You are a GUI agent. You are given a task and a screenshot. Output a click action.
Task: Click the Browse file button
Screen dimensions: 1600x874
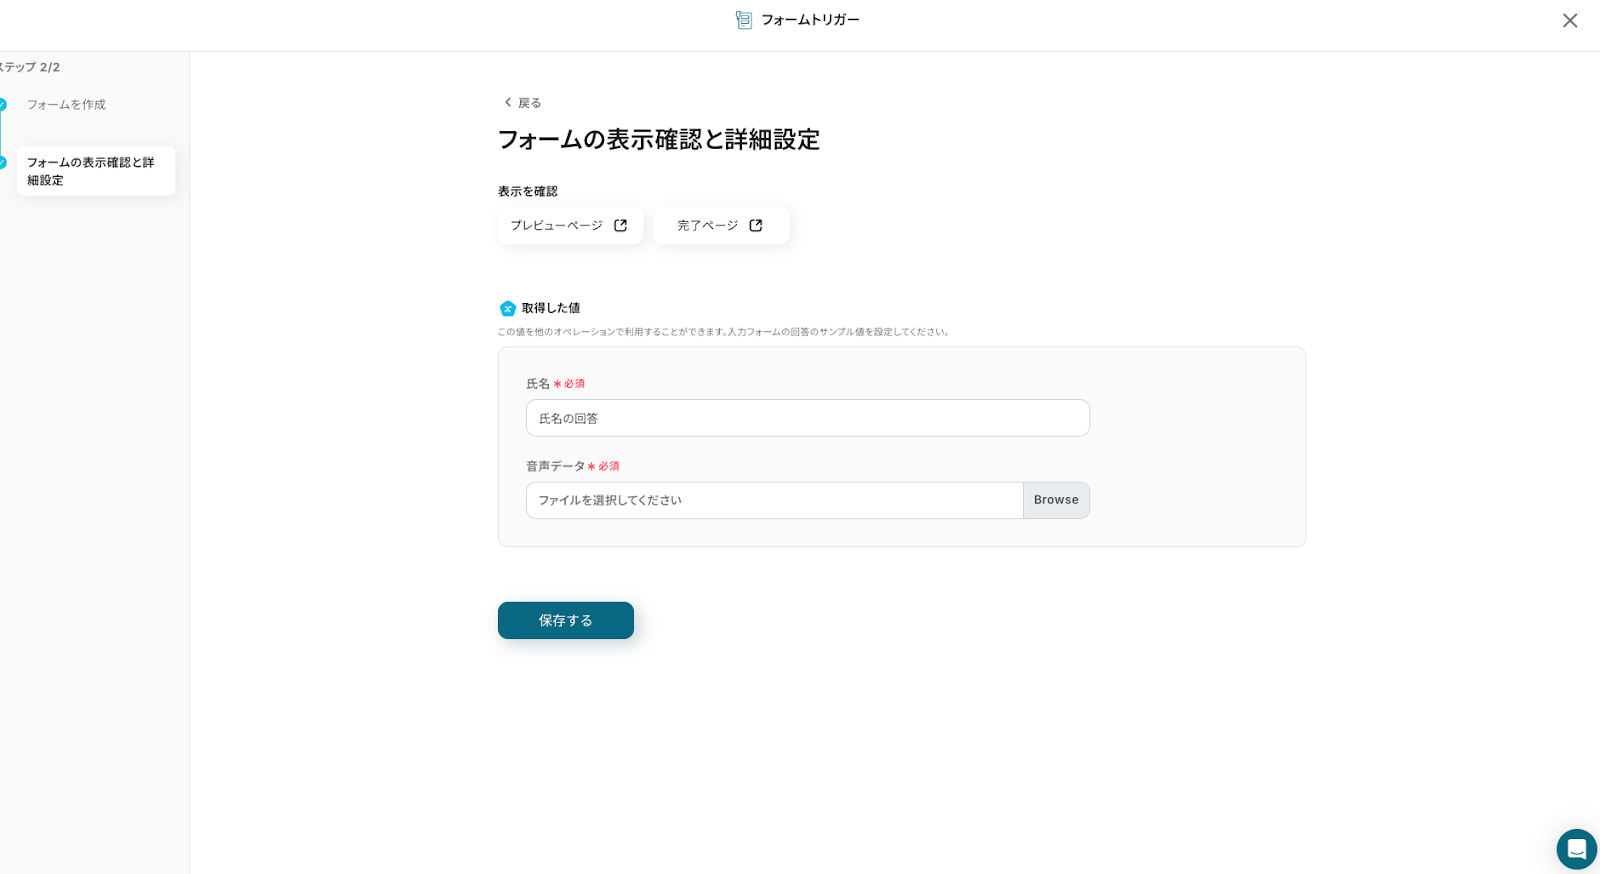(1056, 500)
